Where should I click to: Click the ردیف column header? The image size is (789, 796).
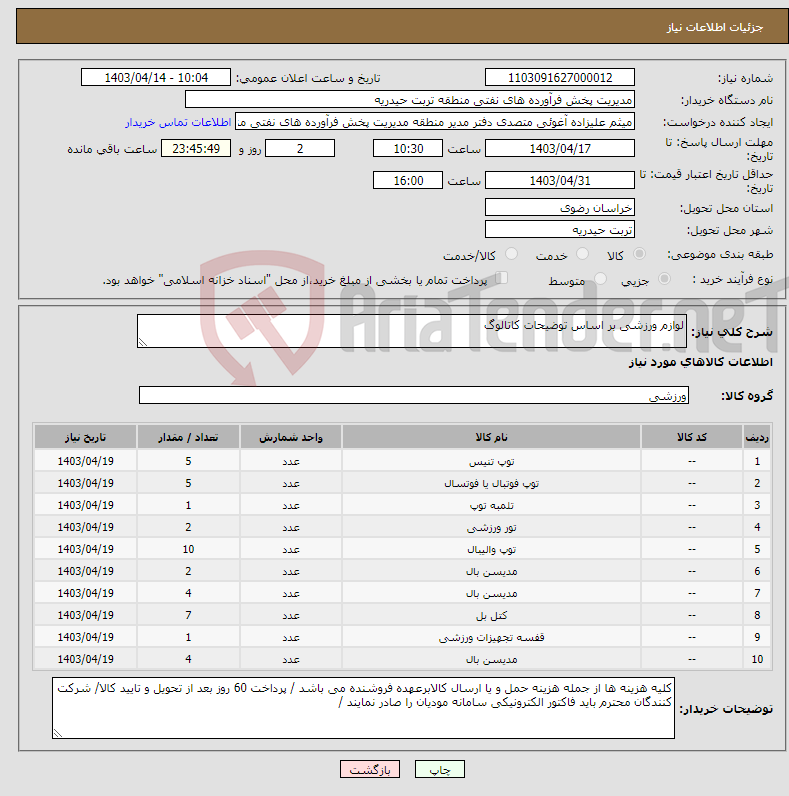pos(757,437)
